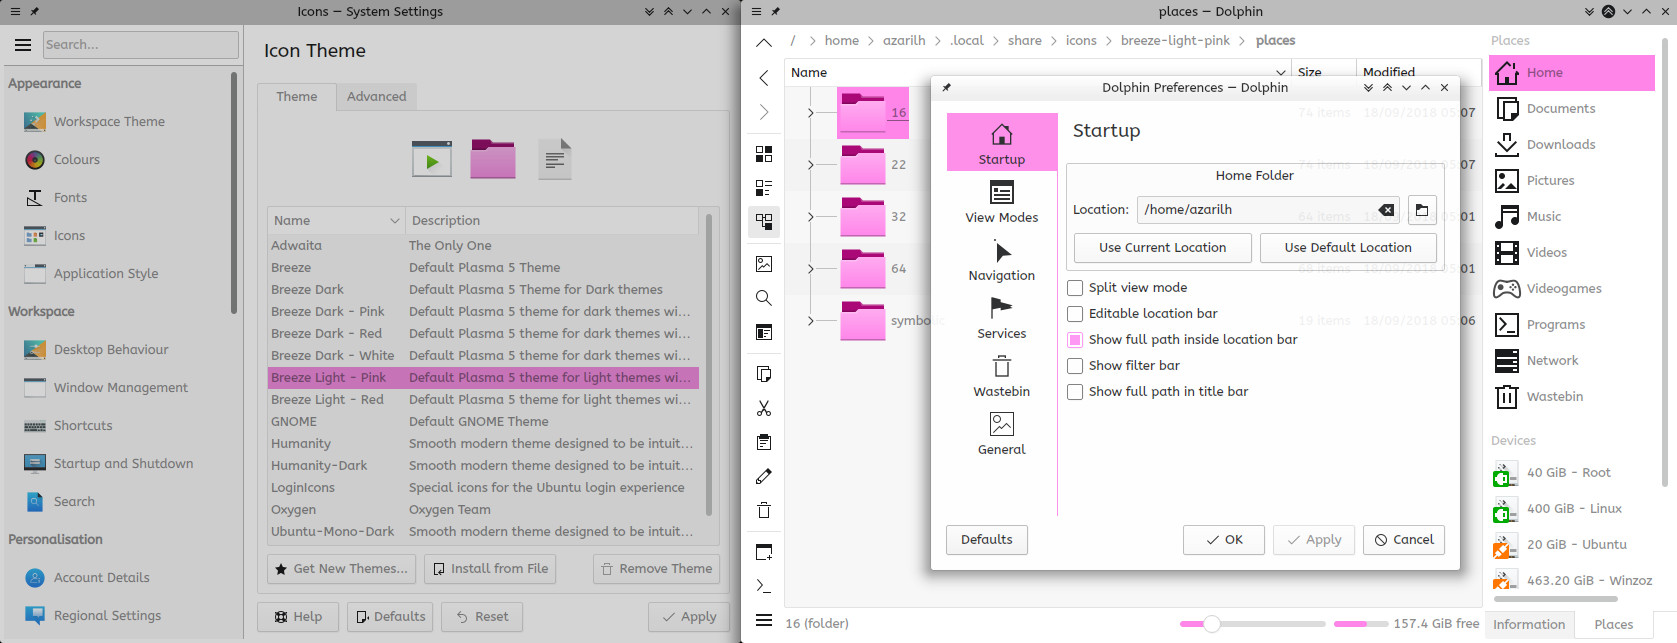The height and width of the screenshot is (643, 1677).
Task: Open the System Settings hamburger menu
Action: click(23, 45)
